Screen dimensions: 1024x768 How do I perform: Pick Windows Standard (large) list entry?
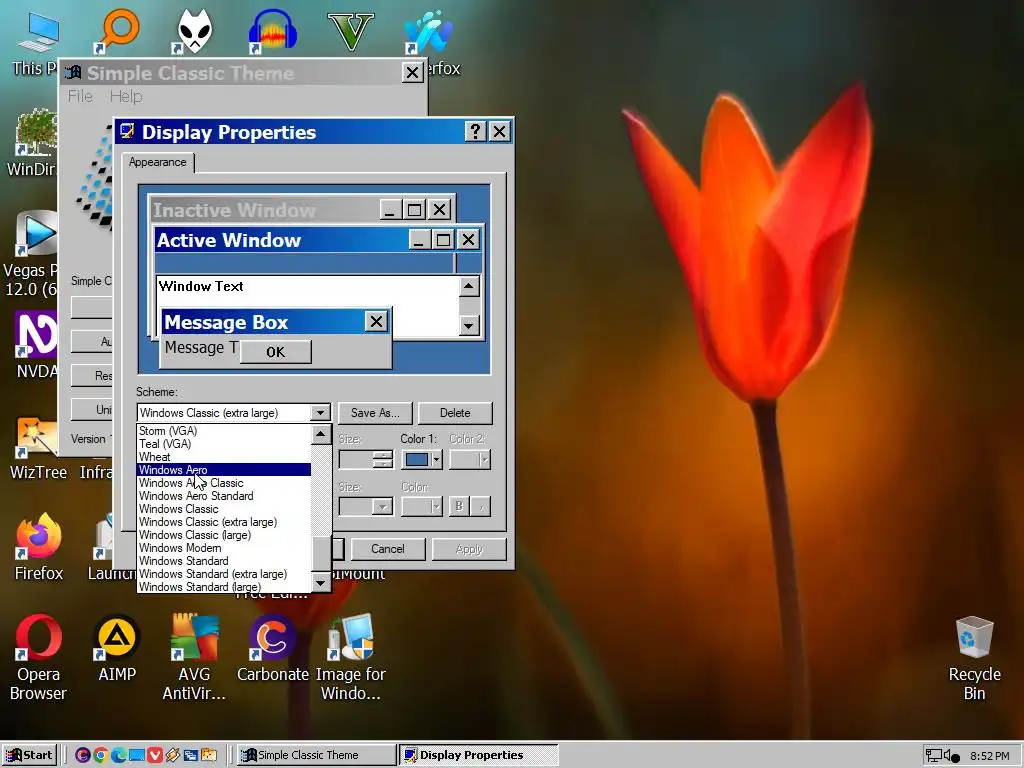tap(224, 587)
